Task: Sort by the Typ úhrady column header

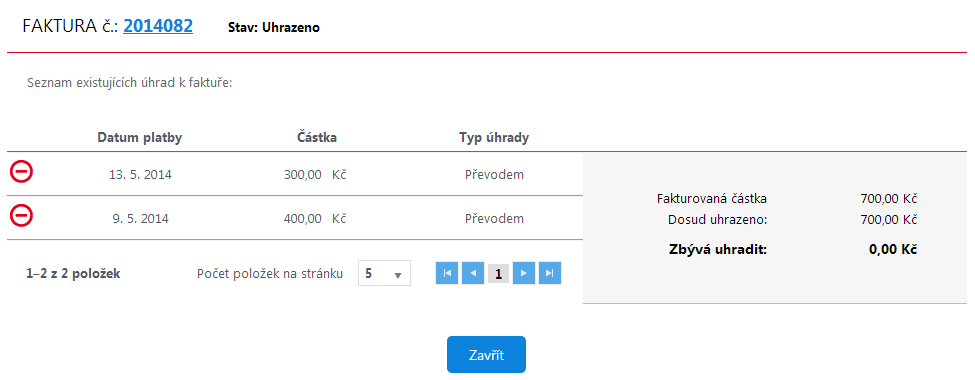Action: tap(494, 137)
